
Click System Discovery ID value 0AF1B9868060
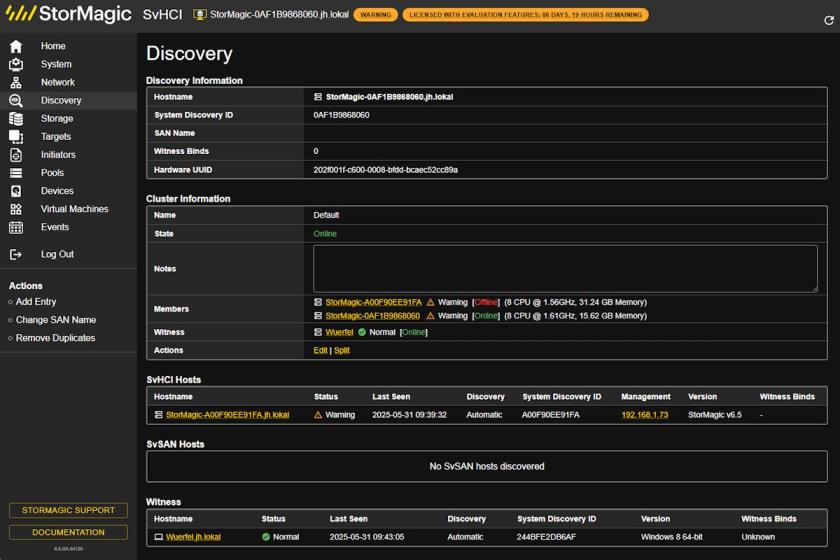pyautogui.click(x=341, y=115)
